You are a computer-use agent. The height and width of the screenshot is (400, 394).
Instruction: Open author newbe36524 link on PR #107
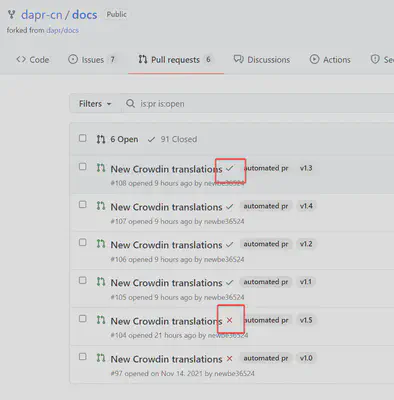(x=224, y=221)
